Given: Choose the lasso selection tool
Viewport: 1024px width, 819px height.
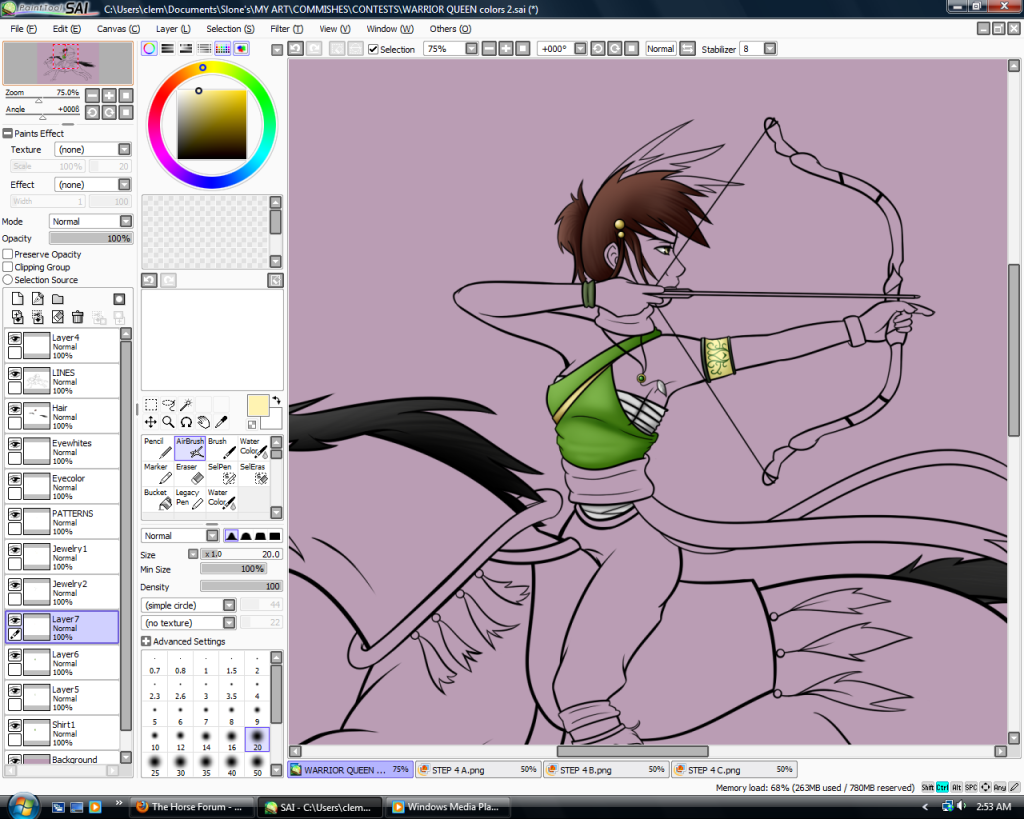Looking at the screenshot, I should pos(168,404).
